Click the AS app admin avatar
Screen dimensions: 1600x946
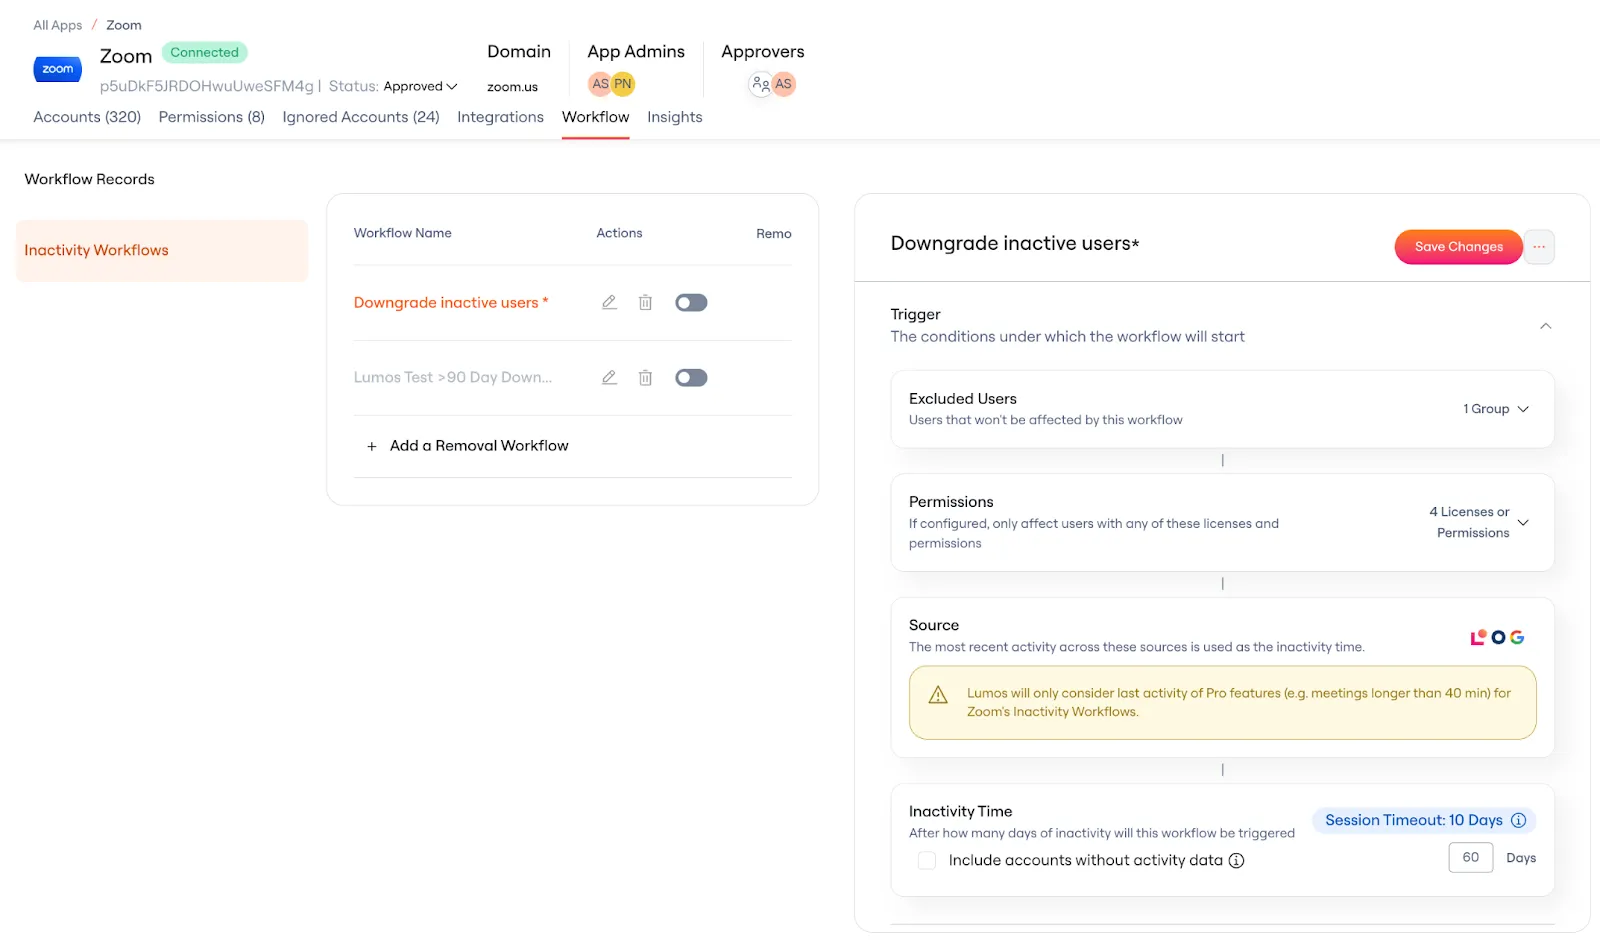tap(600, 84)
